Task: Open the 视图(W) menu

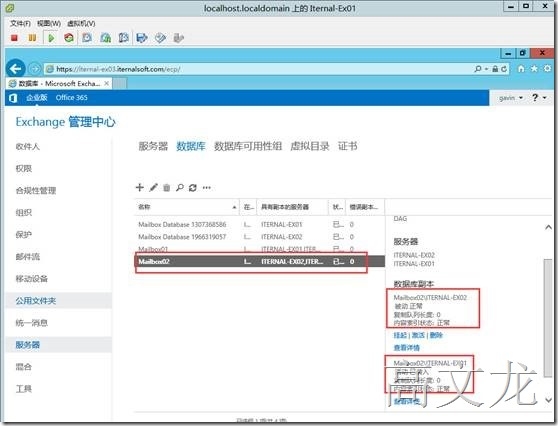Action: click(x=49, y=23)
